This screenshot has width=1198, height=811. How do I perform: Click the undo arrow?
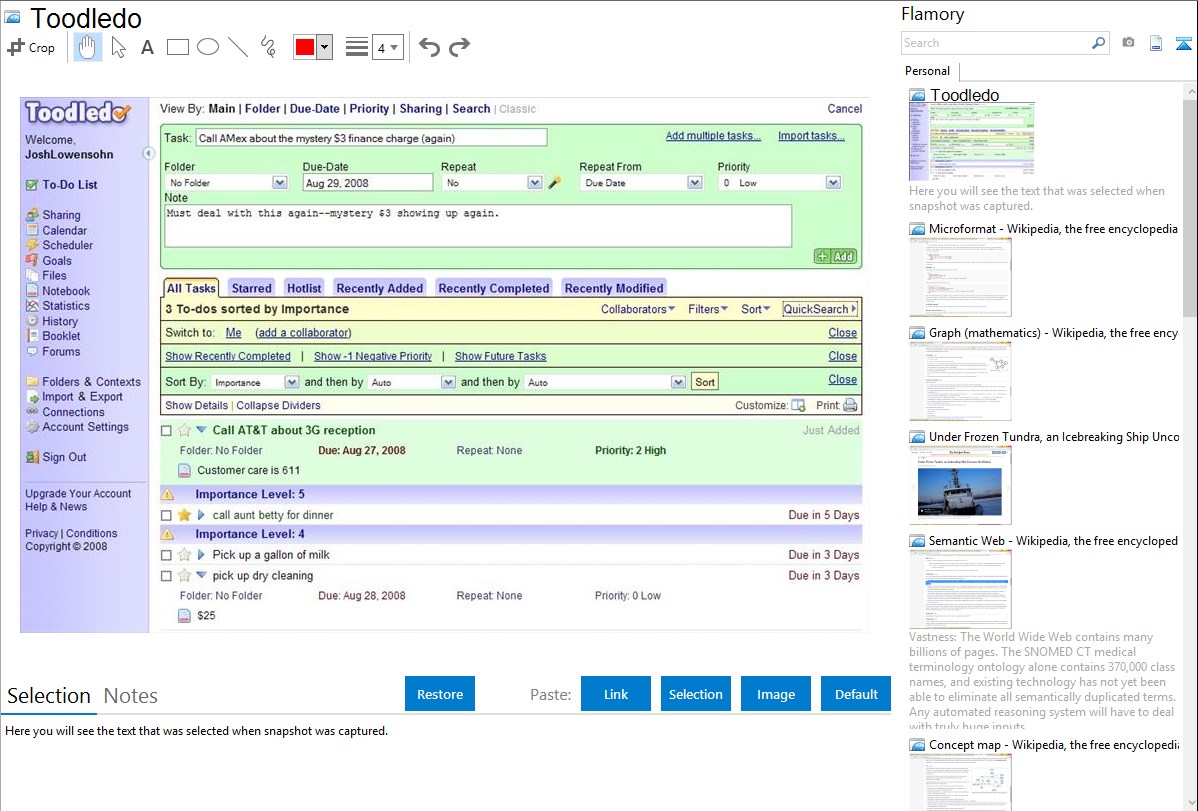point(429,47)
